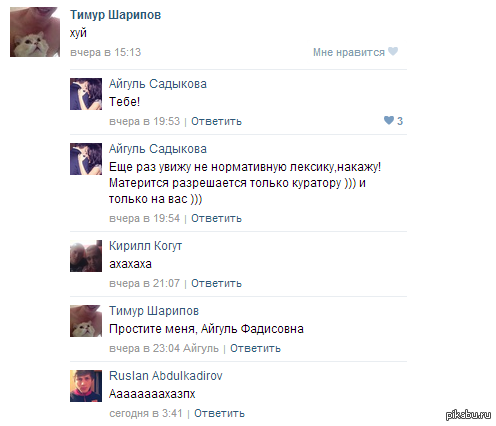The width and height of the screenshot is (496, 426).
Task: Reply to the 19:54 comment about лексику
Action: pos(216,218)
